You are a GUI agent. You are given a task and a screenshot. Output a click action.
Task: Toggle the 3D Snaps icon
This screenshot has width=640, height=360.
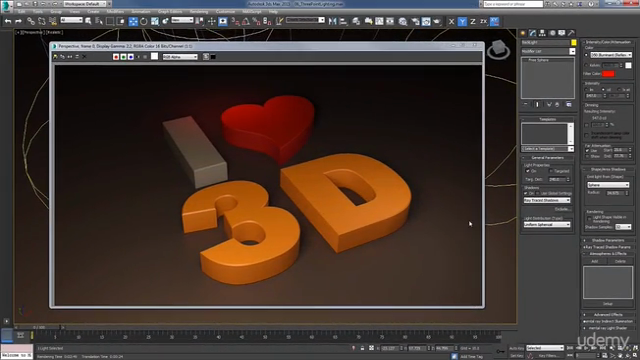[236, 21]
